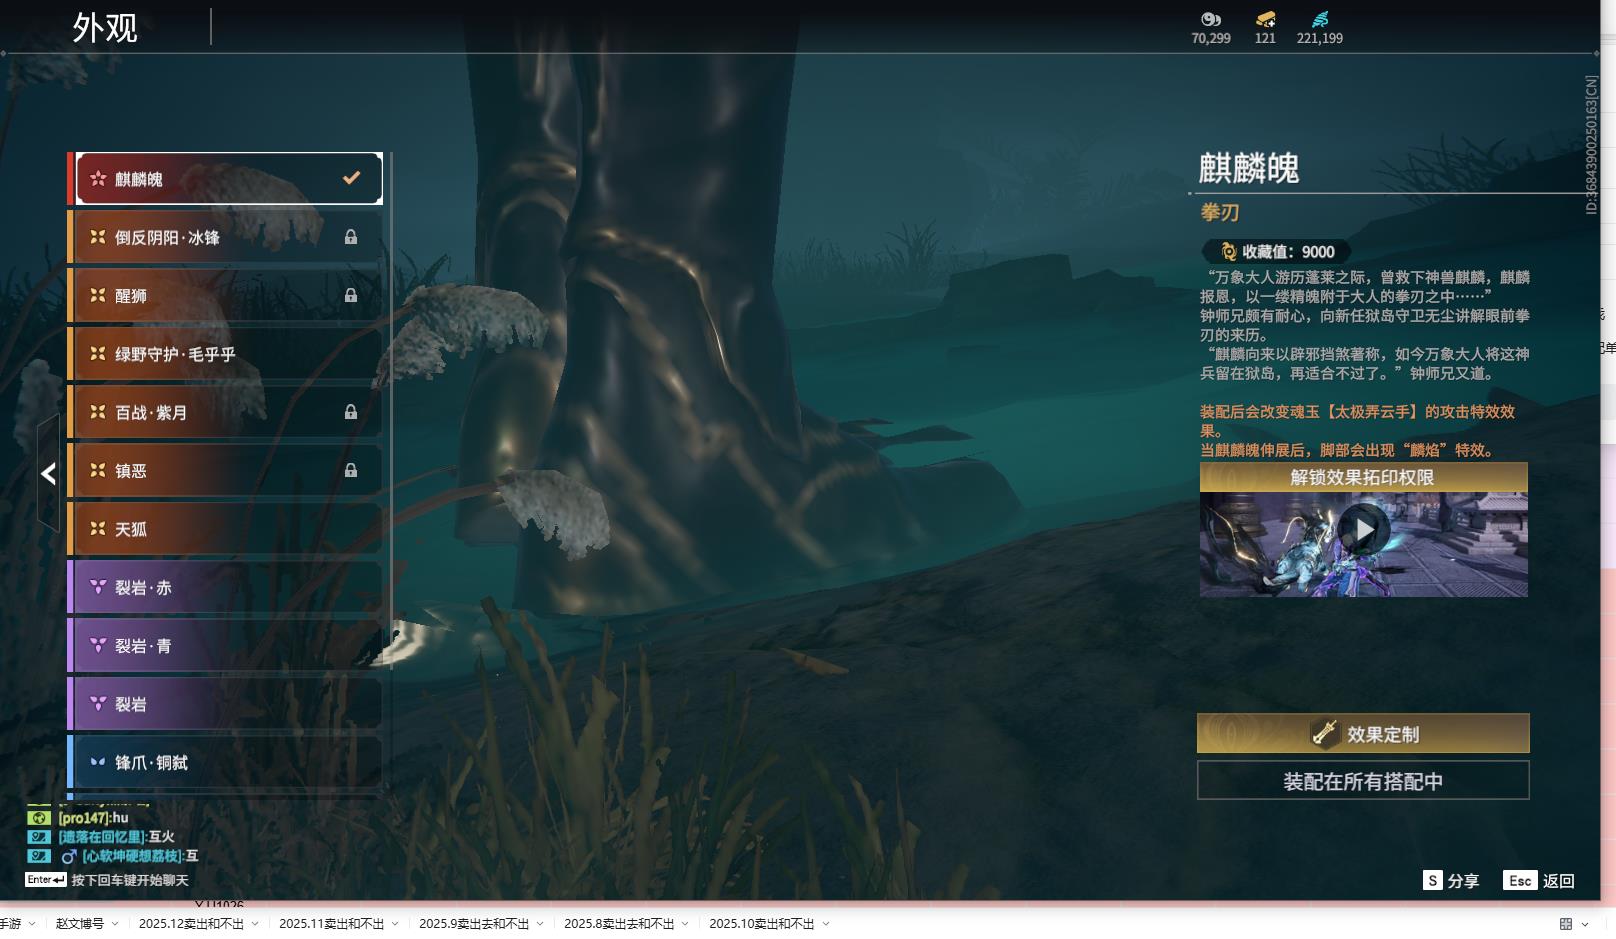Image resolution: width=1616 pixels, height=939 pixels.
Task: Expand the chevron beside the grid view icon
Action: coord(1585,924)
